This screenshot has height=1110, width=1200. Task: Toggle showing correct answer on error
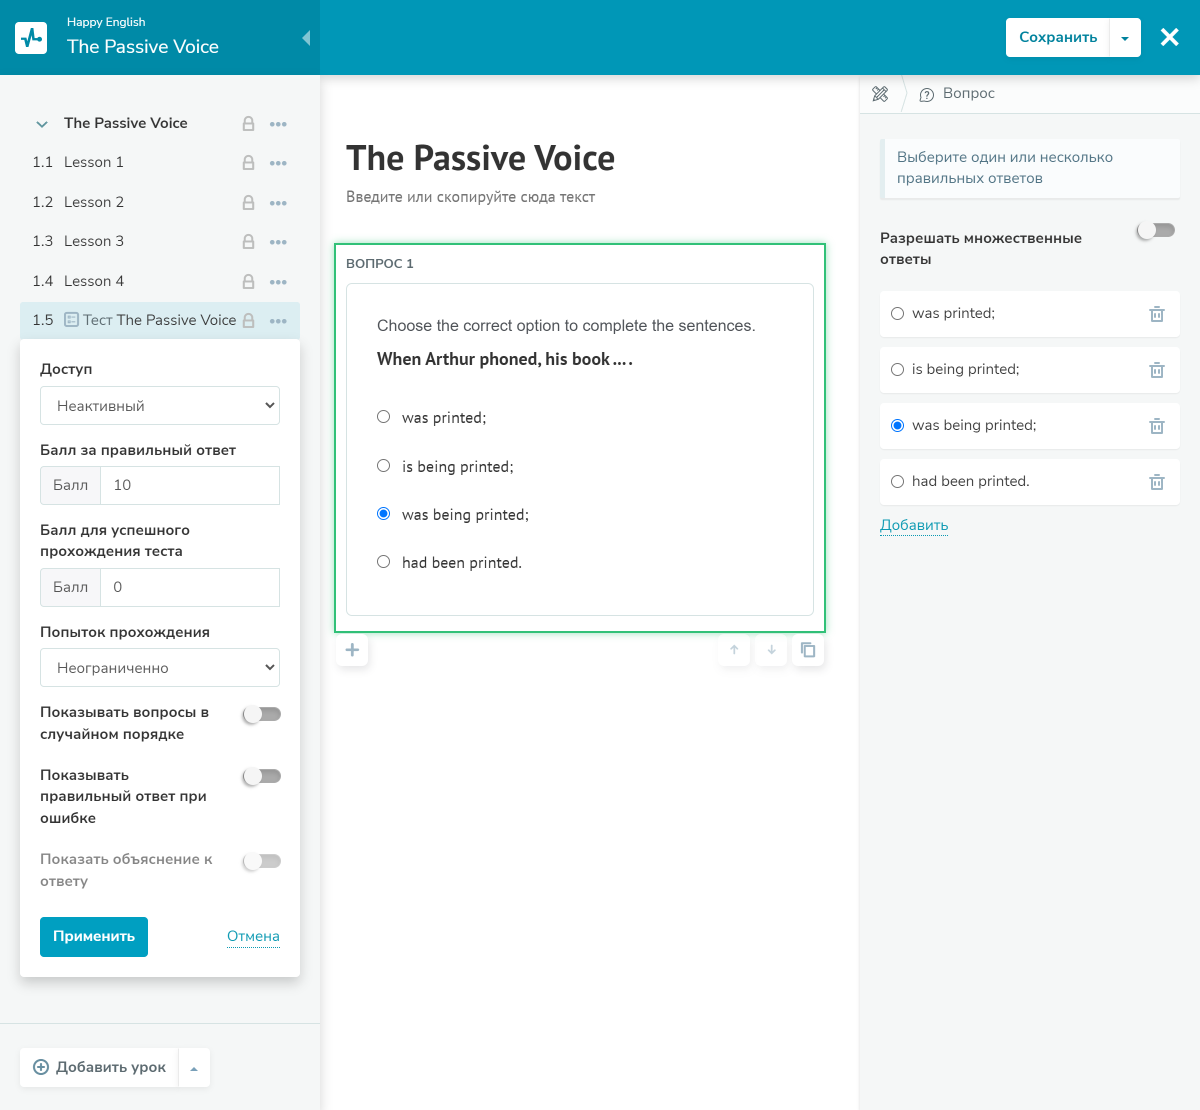tap(262, 776)
